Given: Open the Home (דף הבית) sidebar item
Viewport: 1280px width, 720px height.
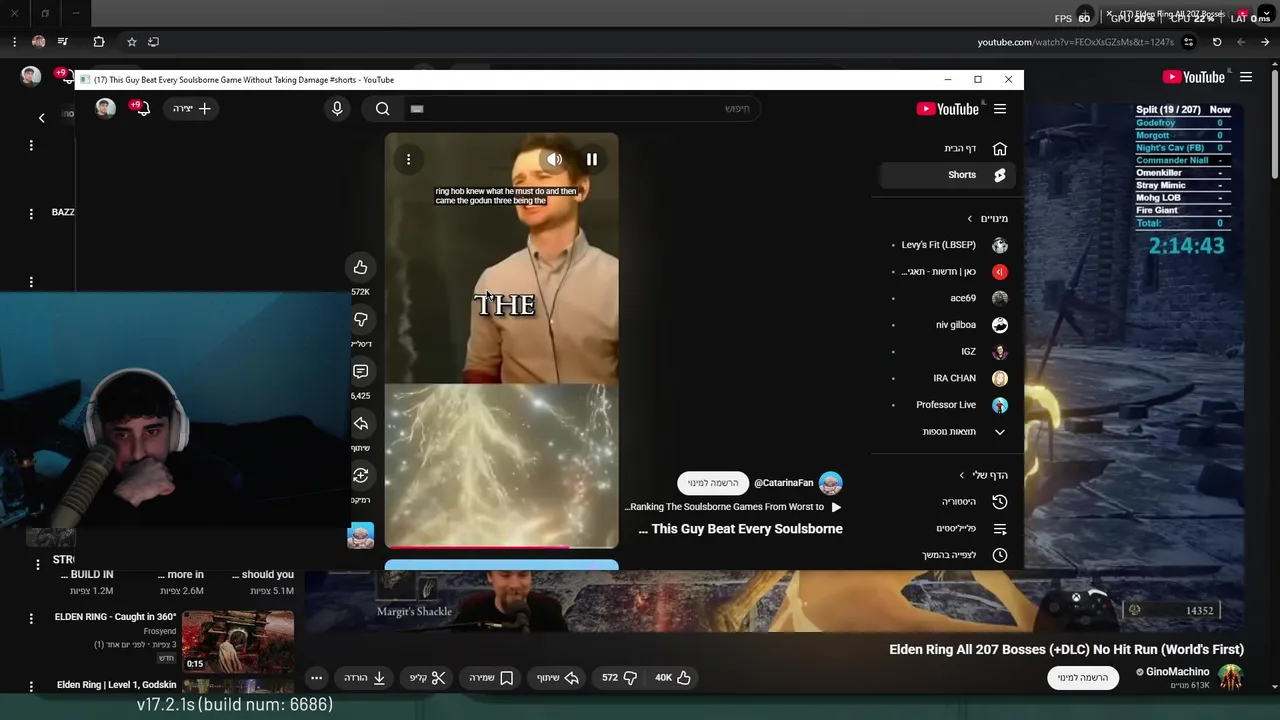Looking at the screenshot, I should pyautogui.click(x=947, y=149).
